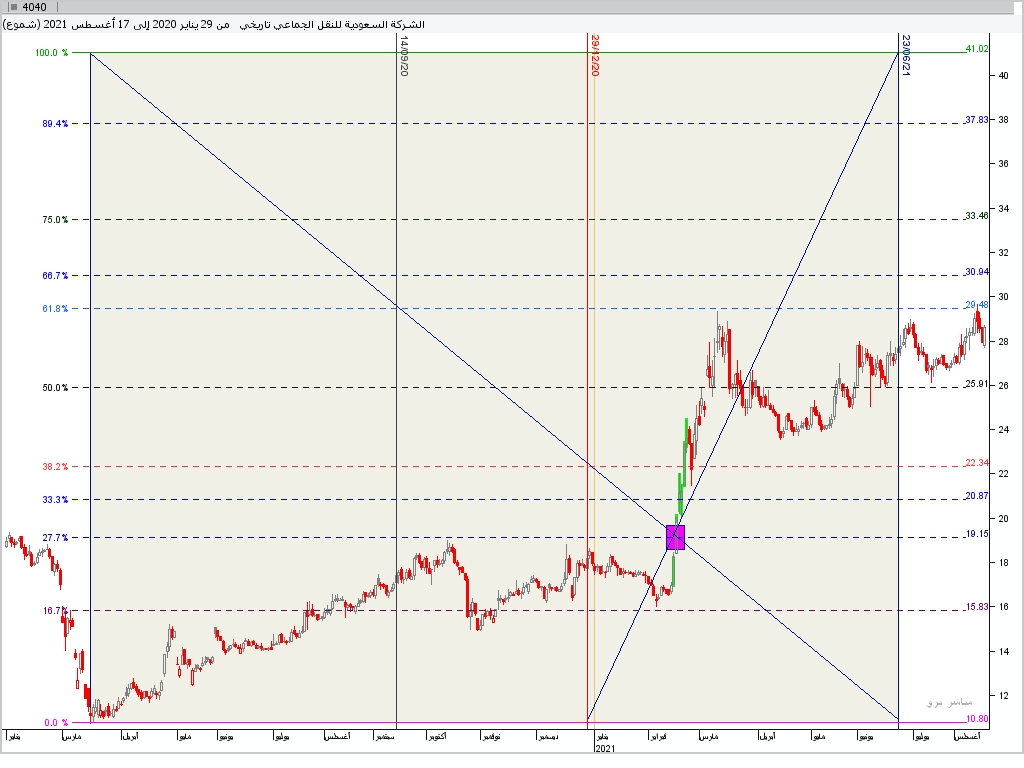Select the 4040 symbol tab
1024x768 pixels.
coord(33,5)
